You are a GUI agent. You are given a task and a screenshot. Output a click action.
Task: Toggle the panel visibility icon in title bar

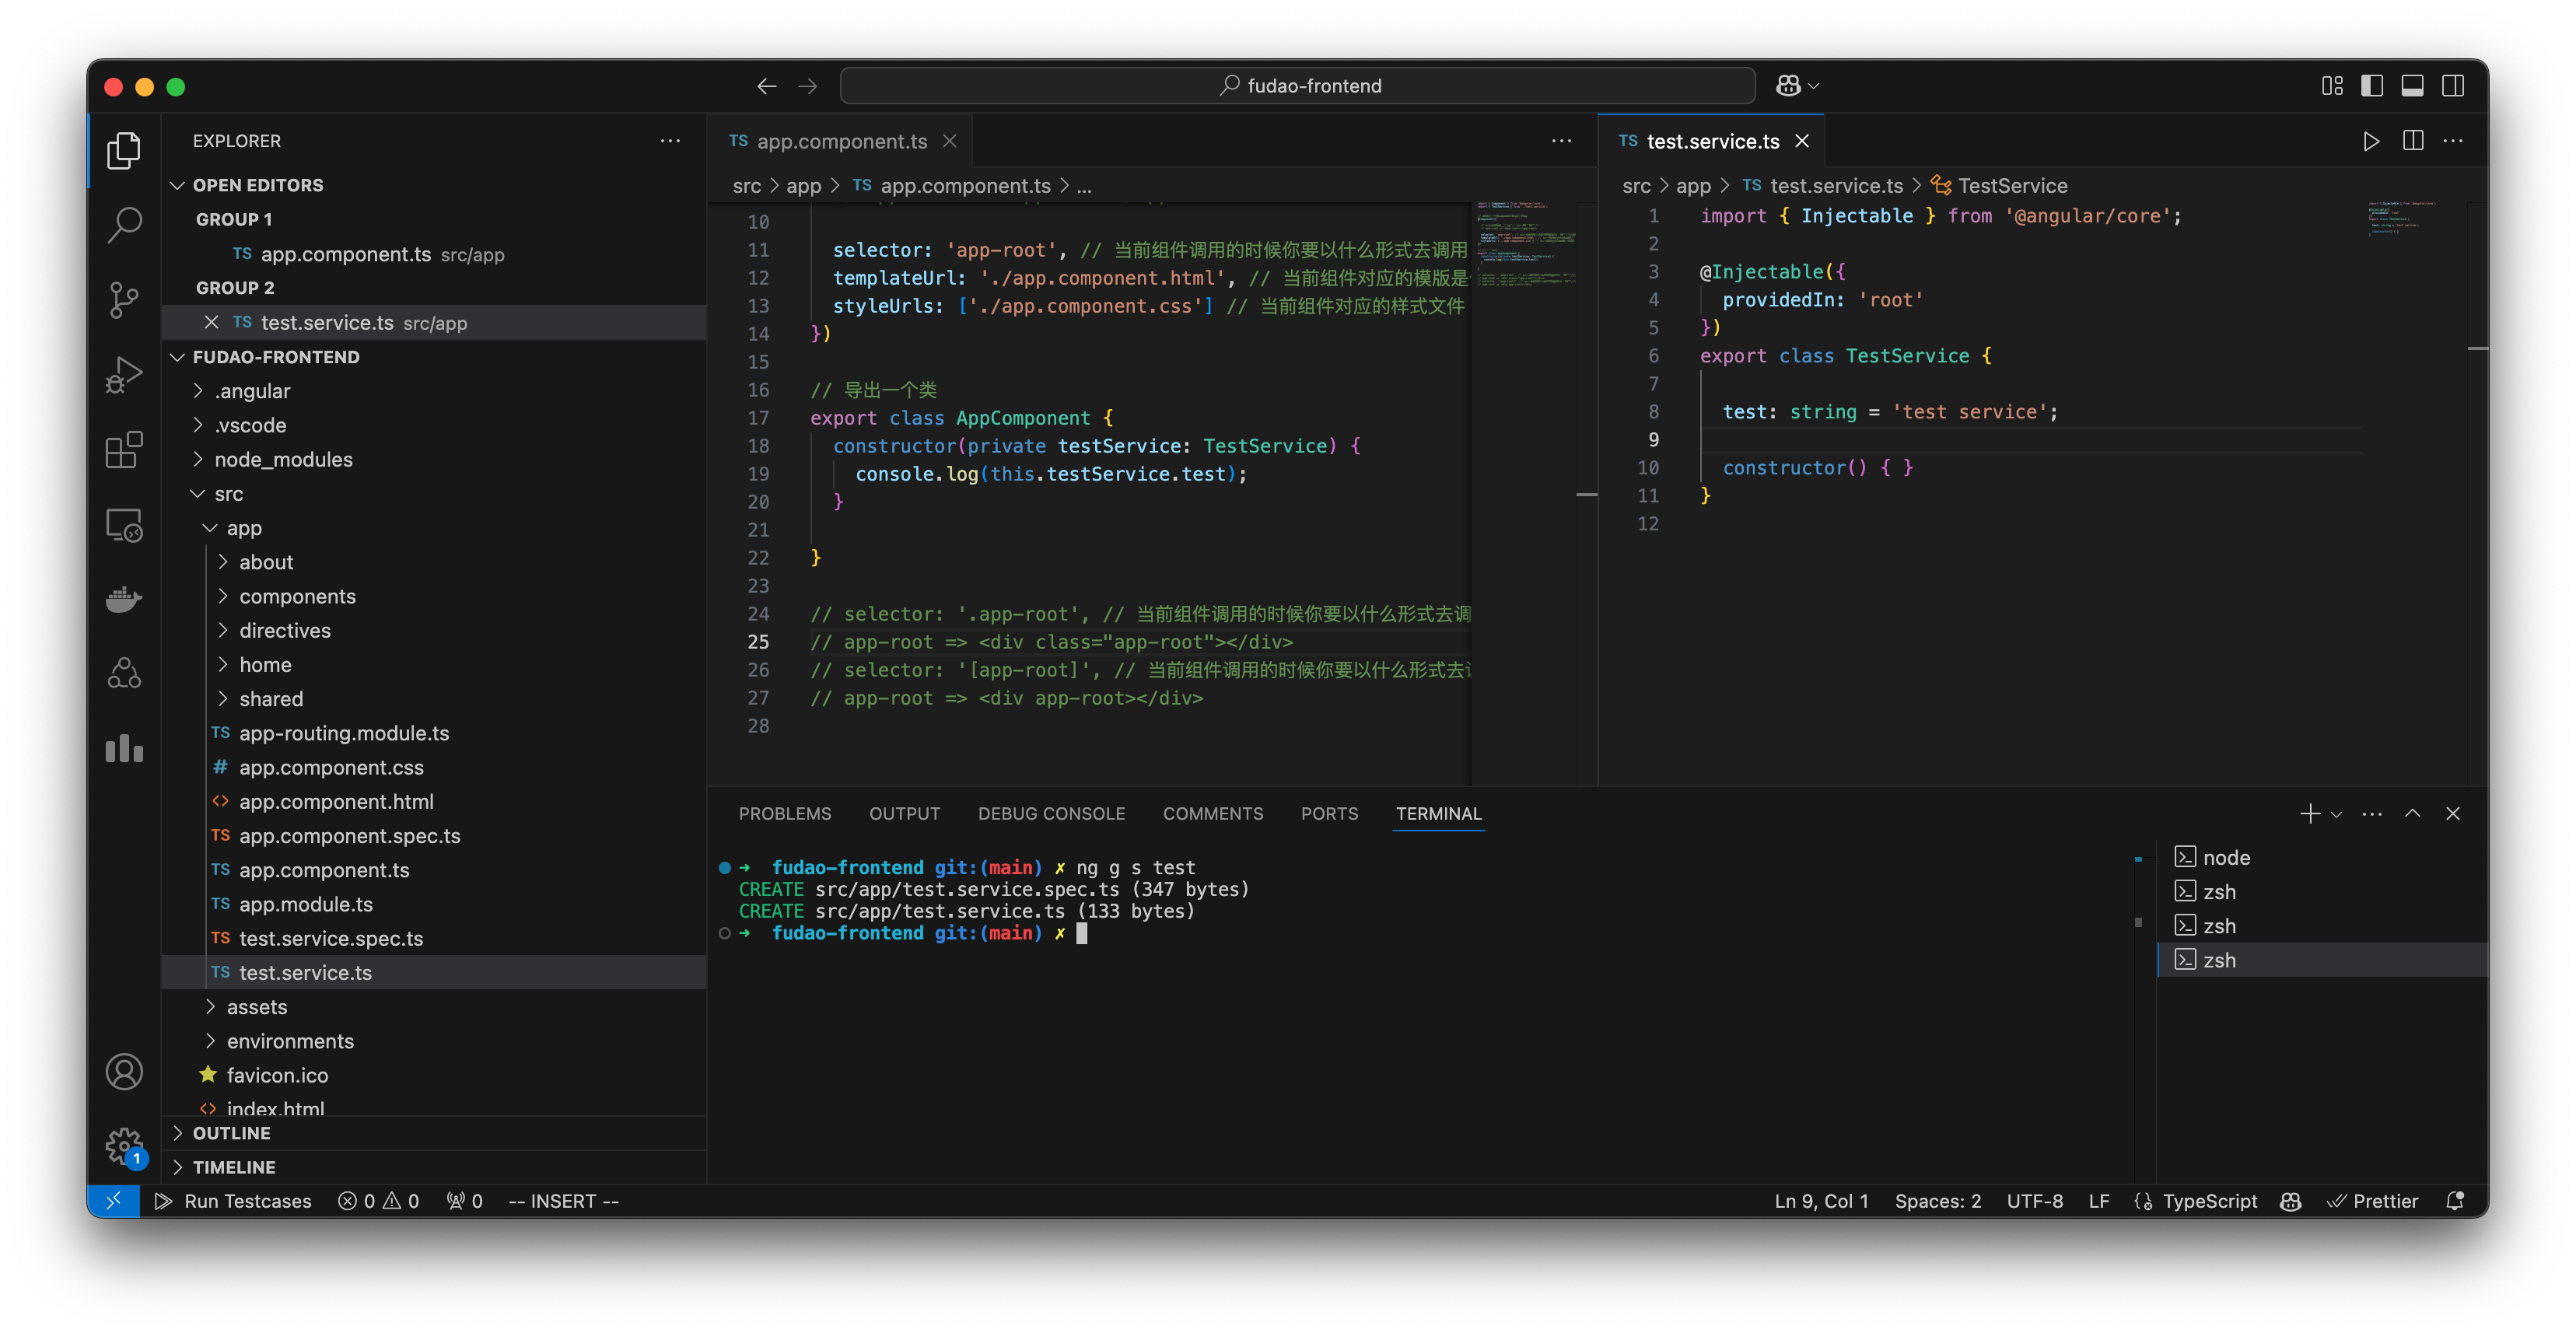coord(2413,86)
